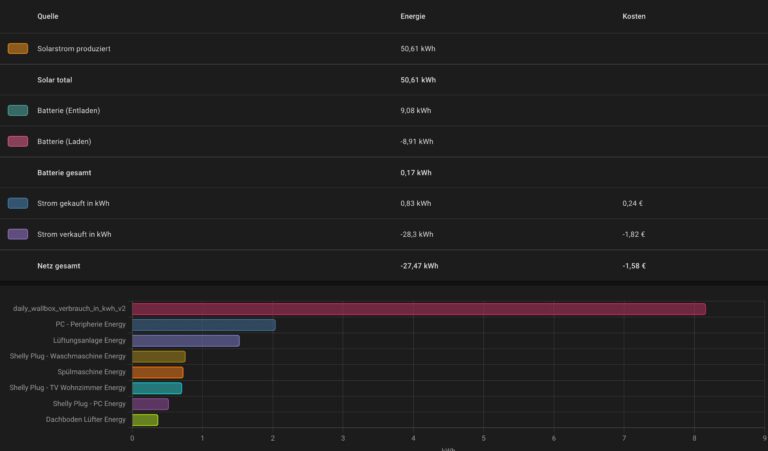
Task: Click the Dachboden Lüfter Energy bar
Action: click(x=145, y=420)
